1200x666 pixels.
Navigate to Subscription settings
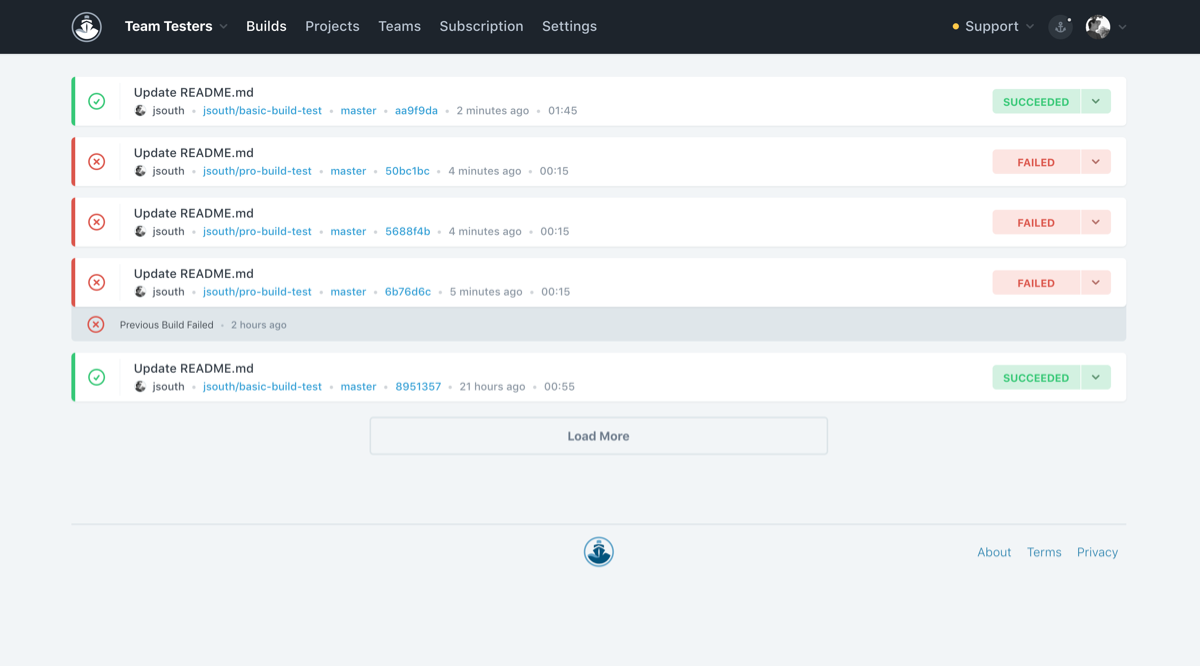tap(481, 26)
